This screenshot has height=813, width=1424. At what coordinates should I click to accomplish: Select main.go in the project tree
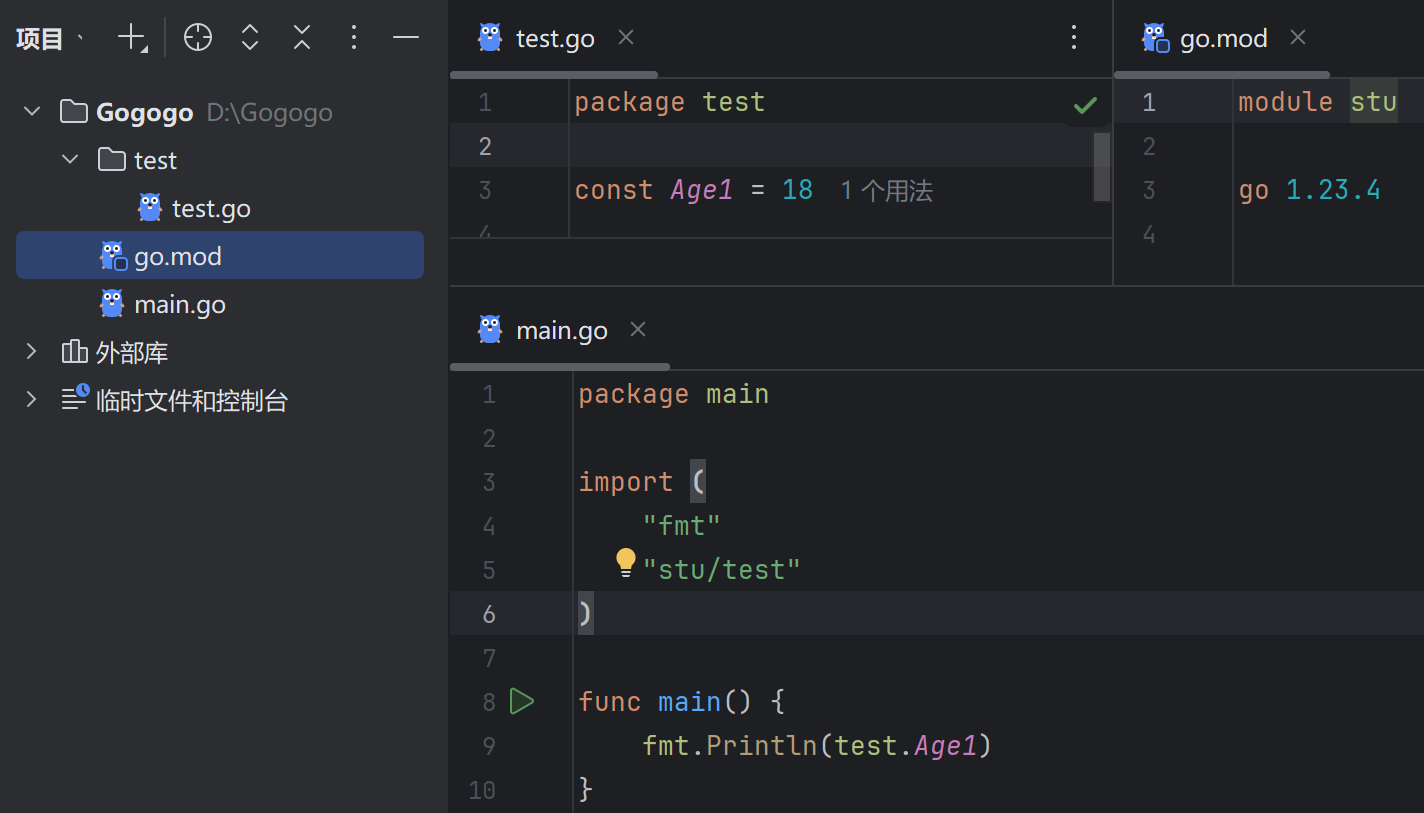click(179, 305)
